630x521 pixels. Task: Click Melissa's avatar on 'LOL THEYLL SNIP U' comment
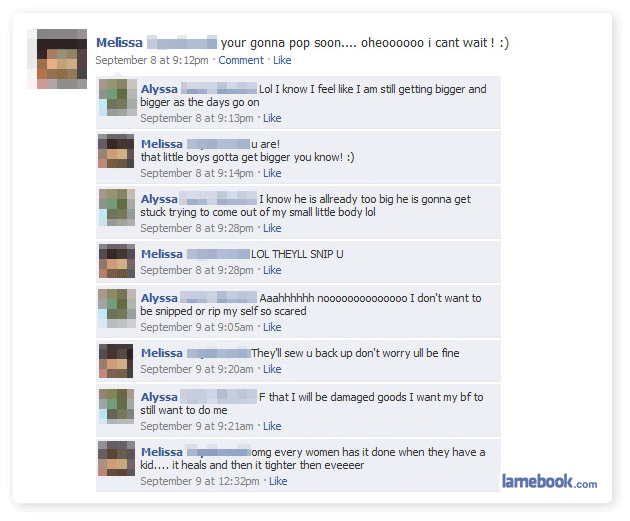[117, 261]
